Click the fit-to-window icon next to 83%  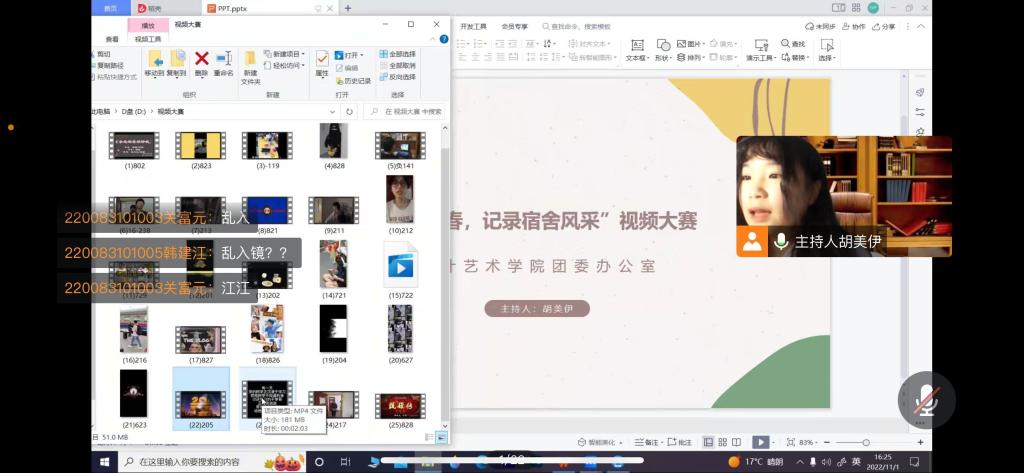(791, 442)
